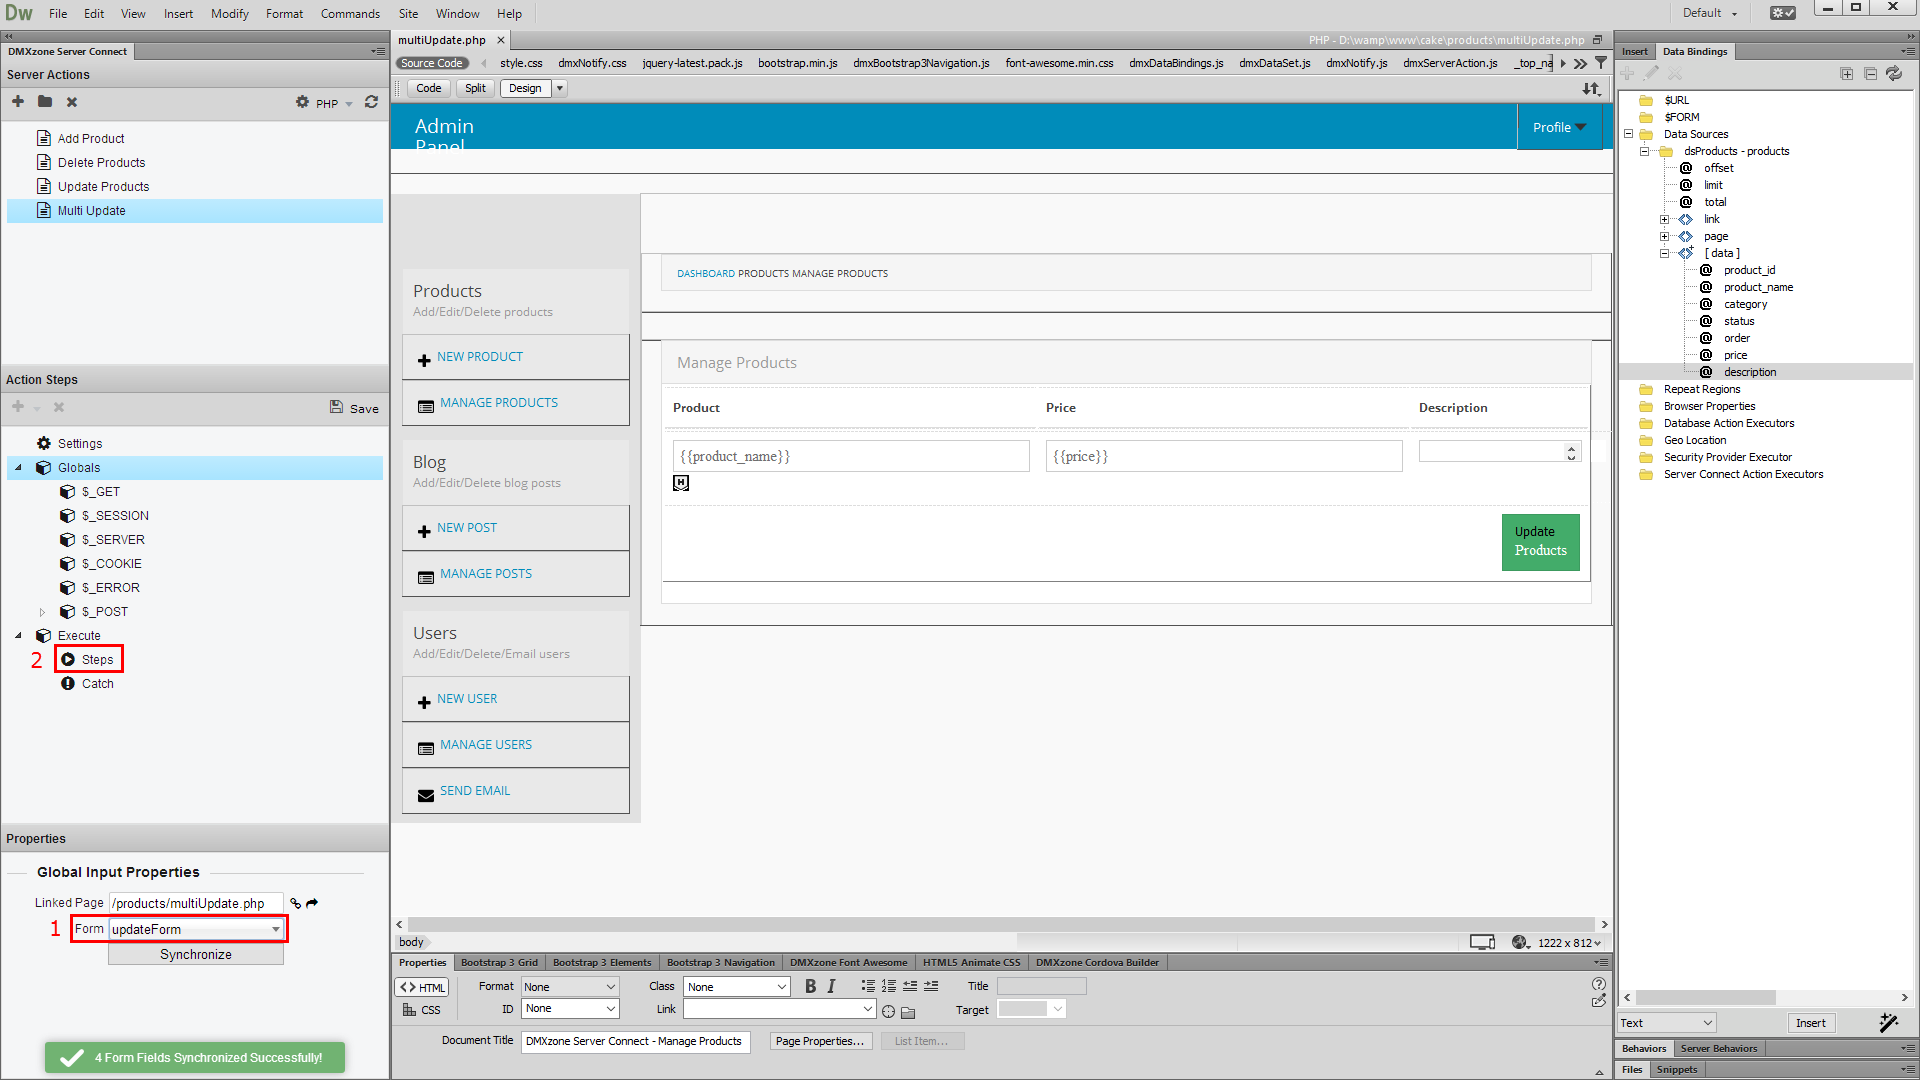The width and height of the screenshot is (1920, 1080).
Task: Click the Live view options swap icon
Action: point(1591,89)
